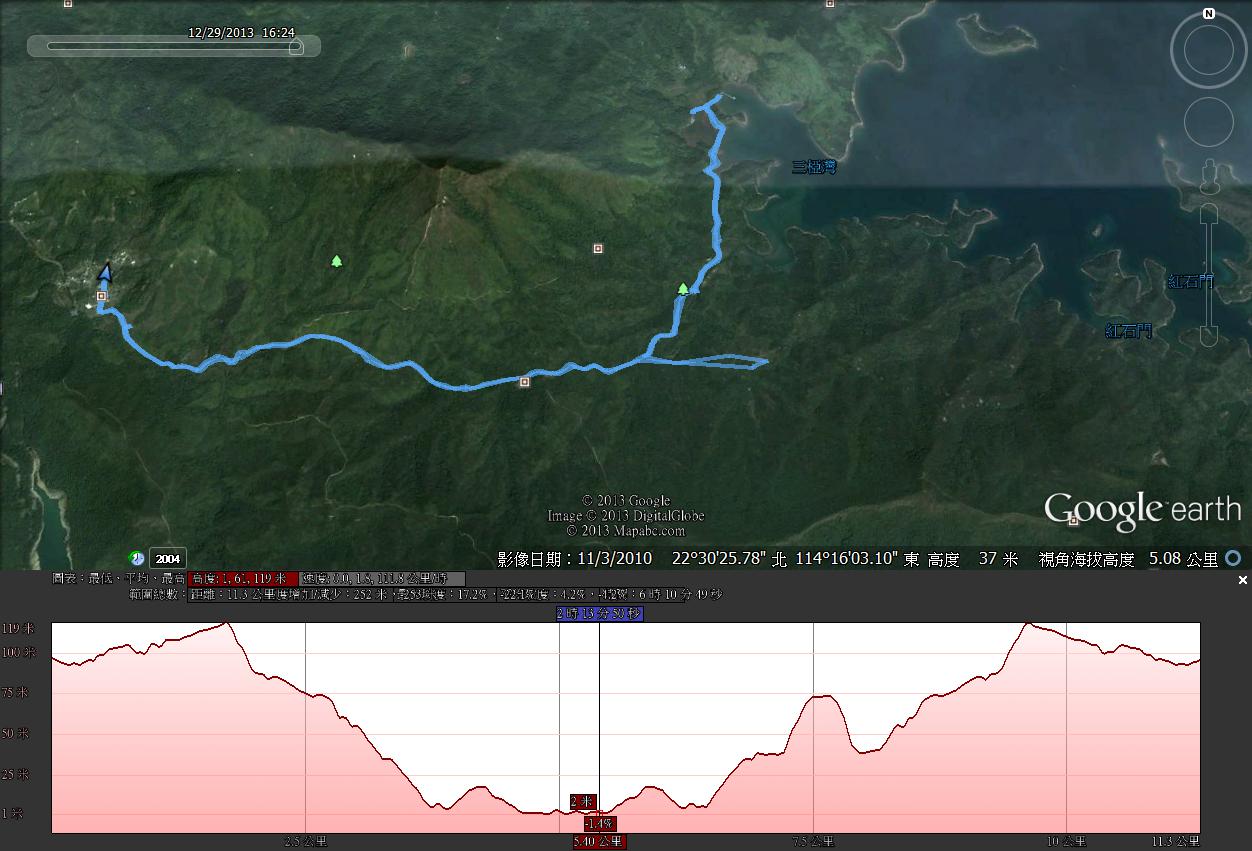Click the blue arrow track position marker
The image size is (1252, 851).
pyautogui.click(x=105, y=271)
